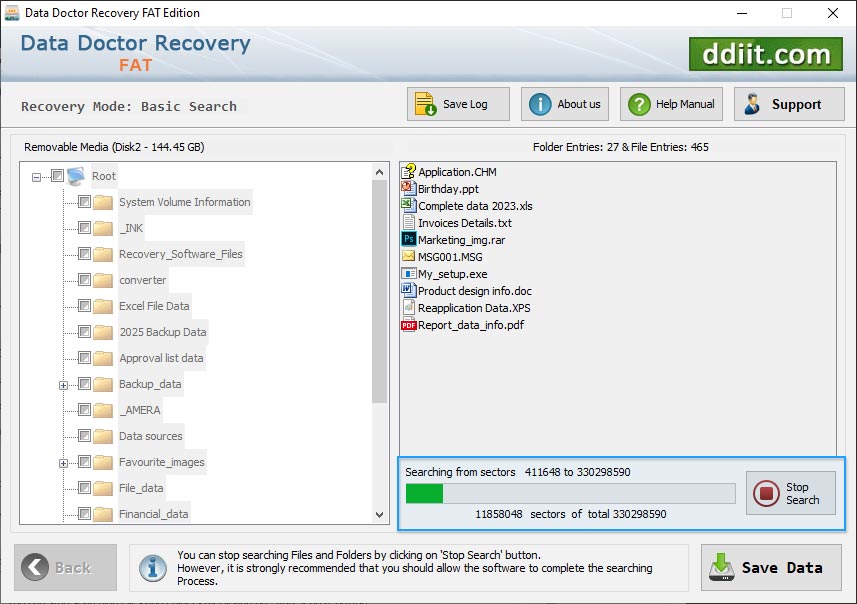Click the Complete data 2023.xls Excel icon
This screenshot has width=857, height=604.
407,205
